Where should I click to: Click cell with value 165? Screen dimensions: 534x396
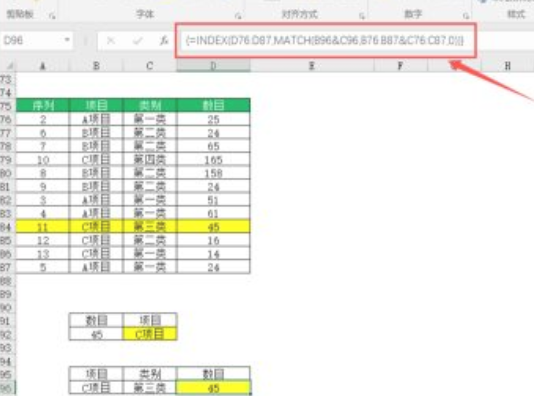[x=214, y=160]
